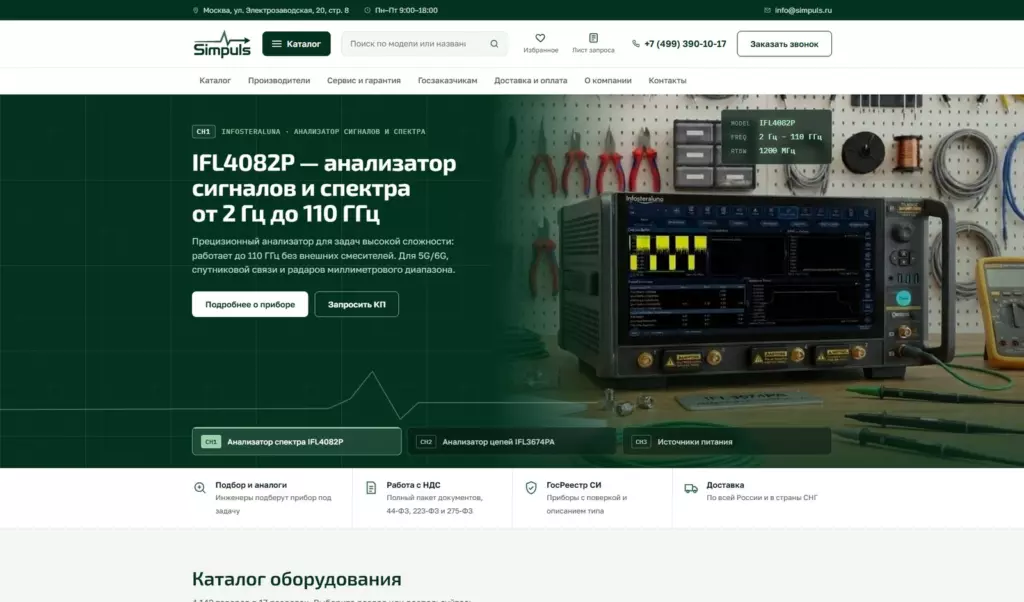Open Лист запроса list icon

click(x=593, y=38)
